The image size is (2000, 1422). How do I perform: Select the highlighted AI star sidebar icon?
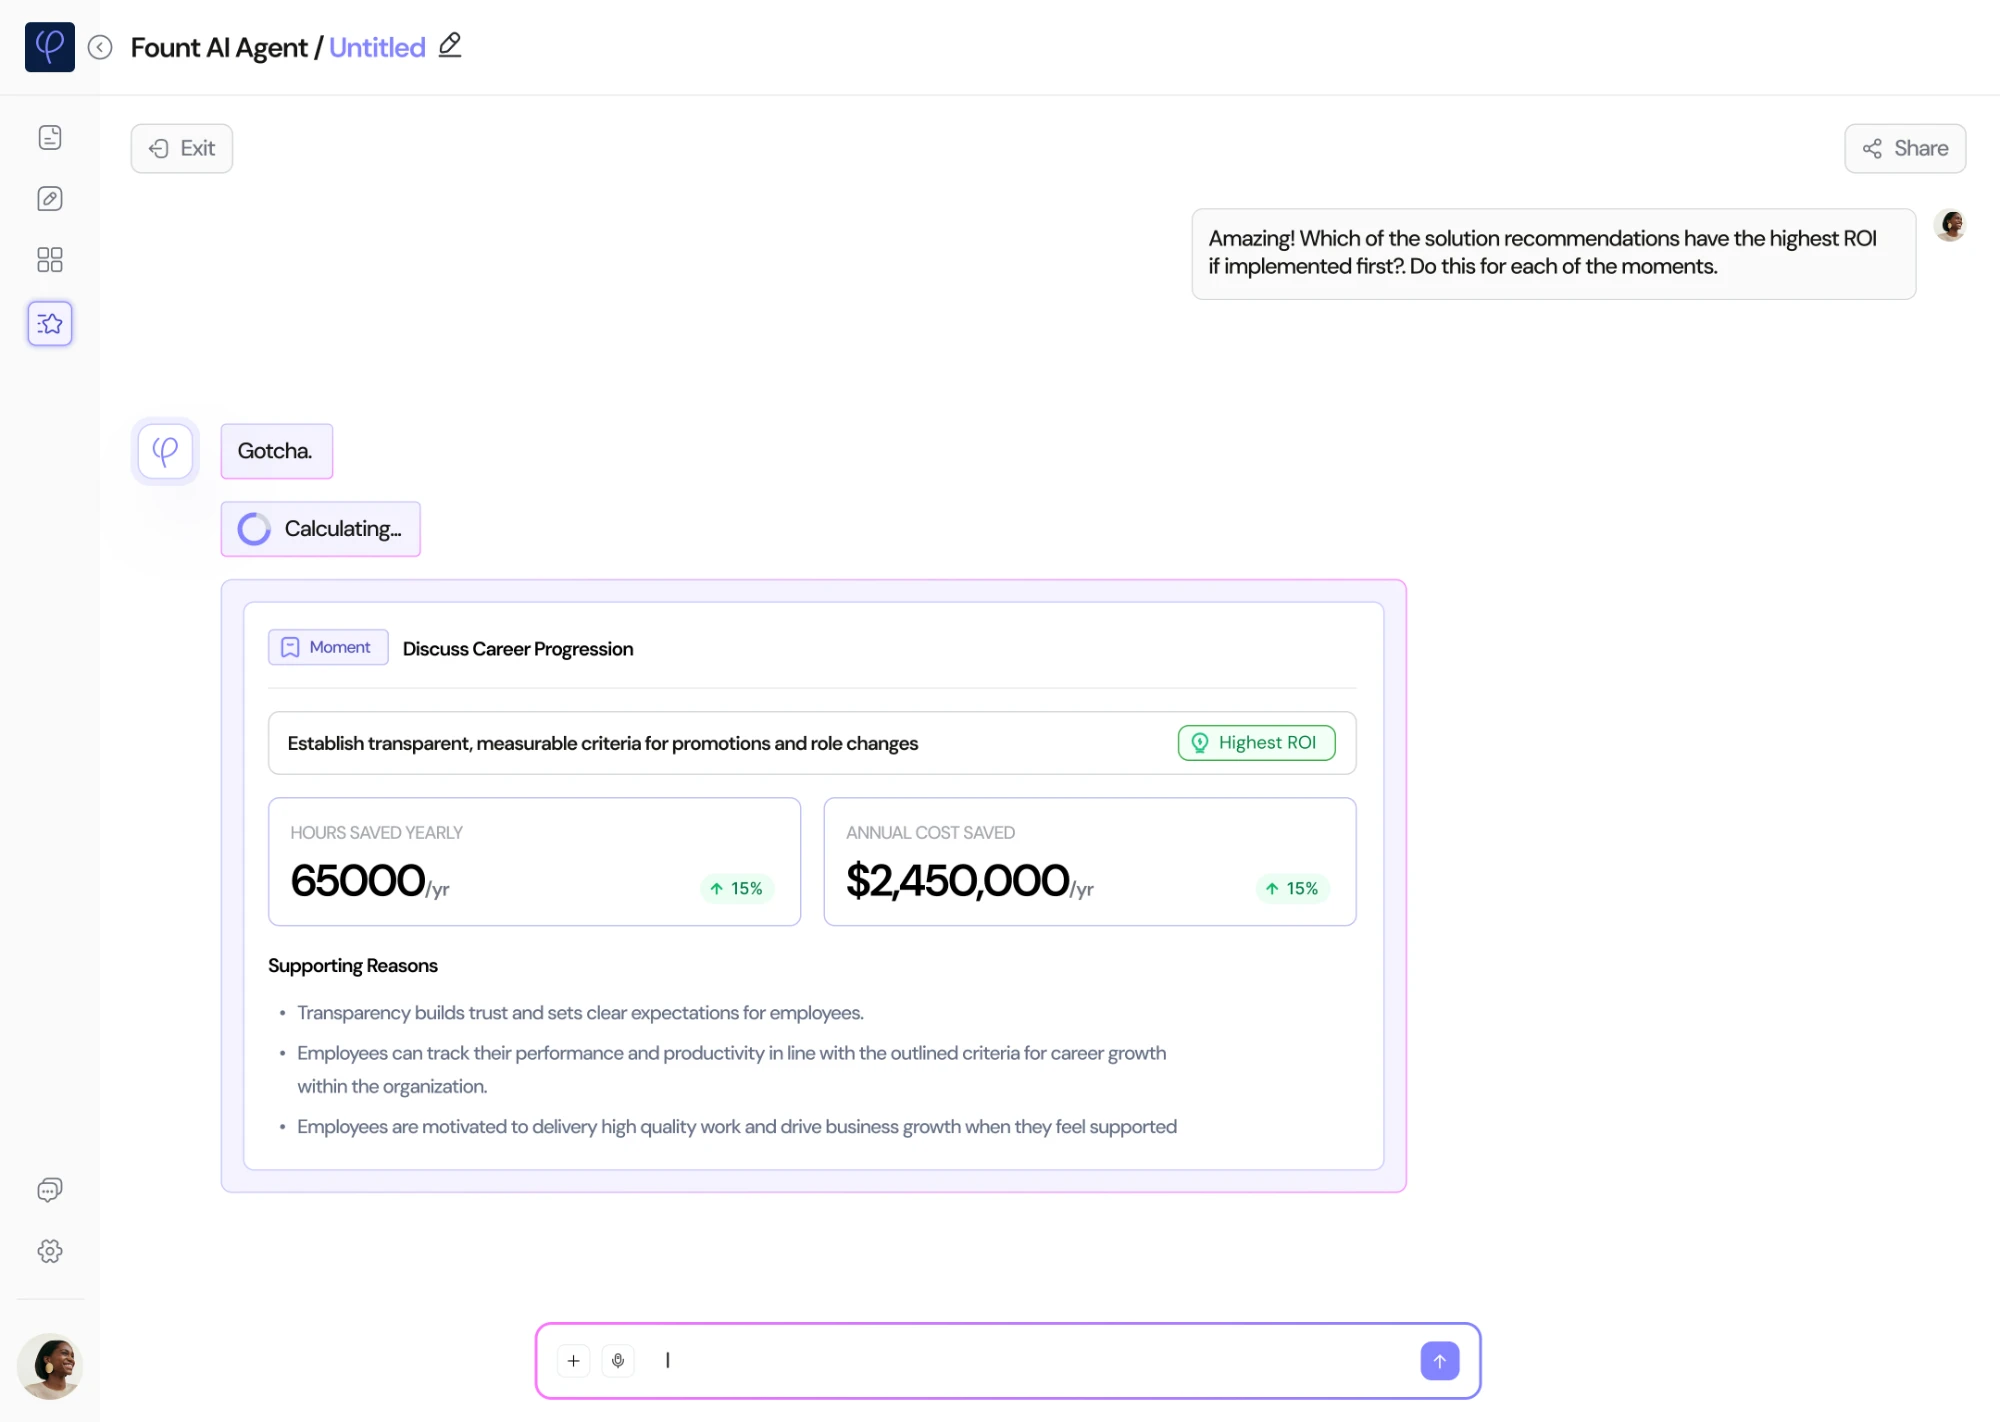[50, 323]
